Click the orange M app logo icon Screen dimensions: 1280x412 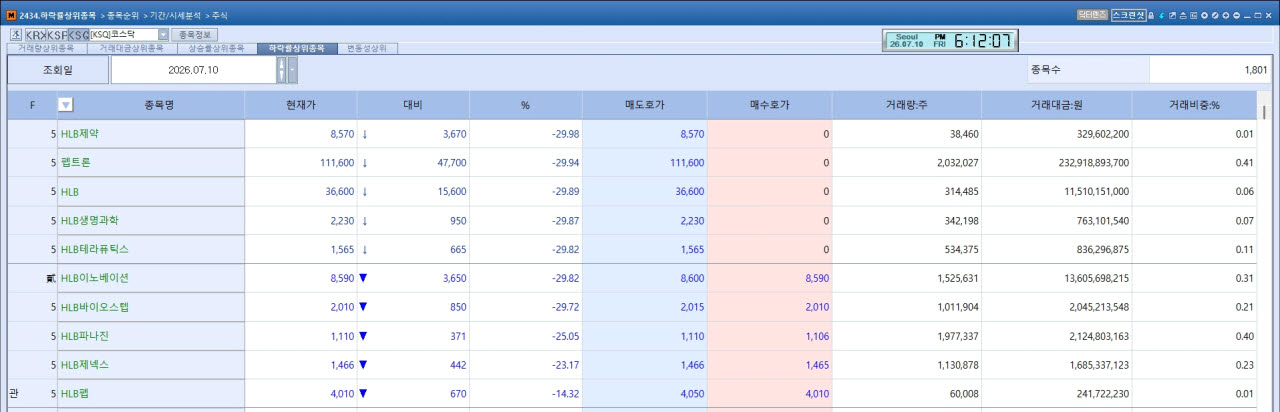coord(11,16)
